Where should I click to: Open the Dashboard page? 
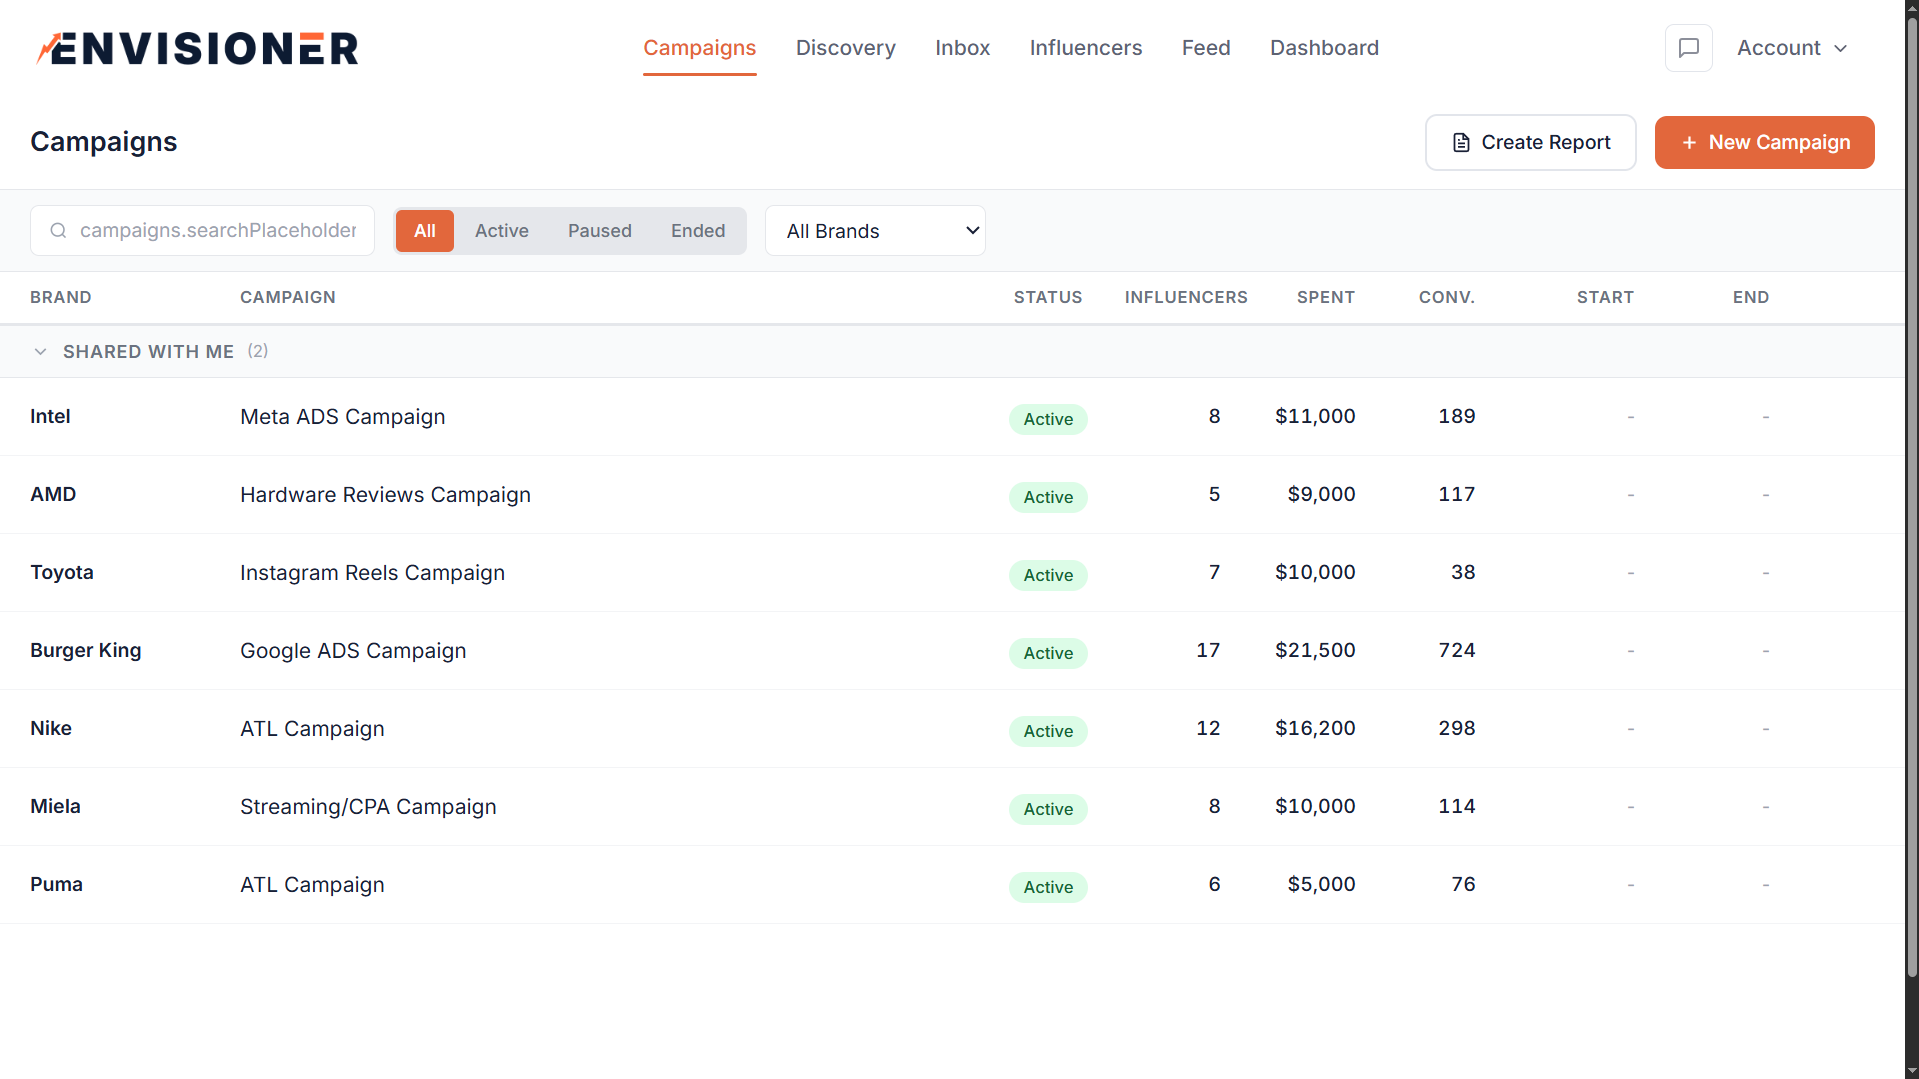click(1324, 47)
